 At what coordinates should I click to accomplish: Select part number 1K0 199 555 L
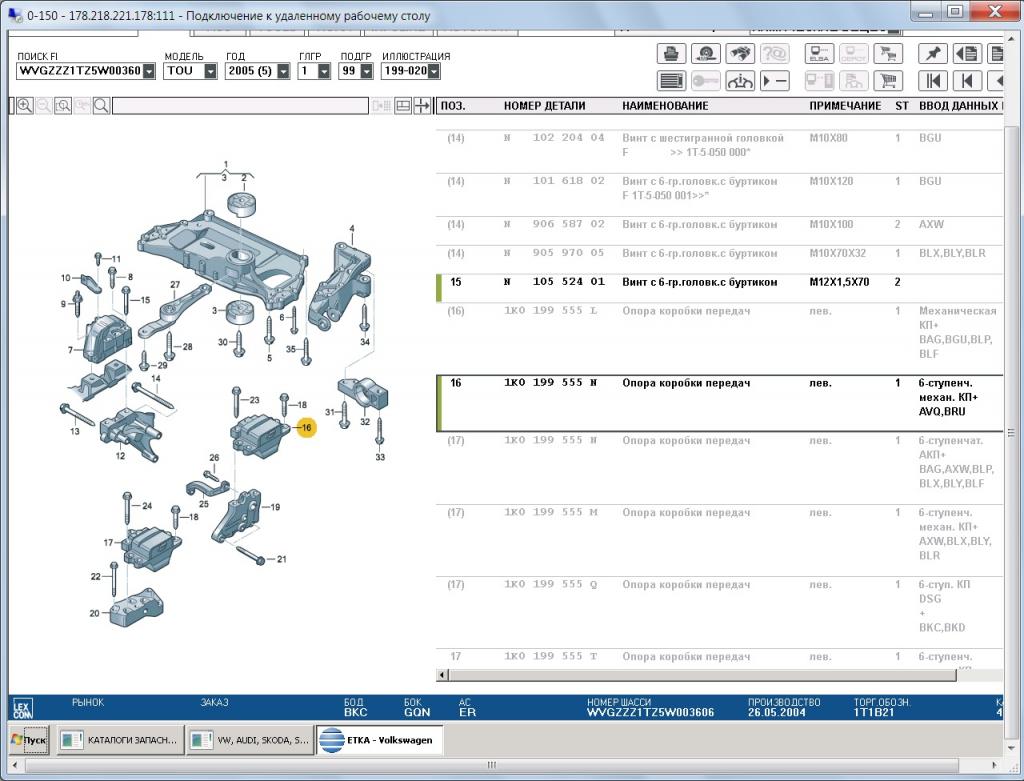pyautogui.click(x=551, y=311)
